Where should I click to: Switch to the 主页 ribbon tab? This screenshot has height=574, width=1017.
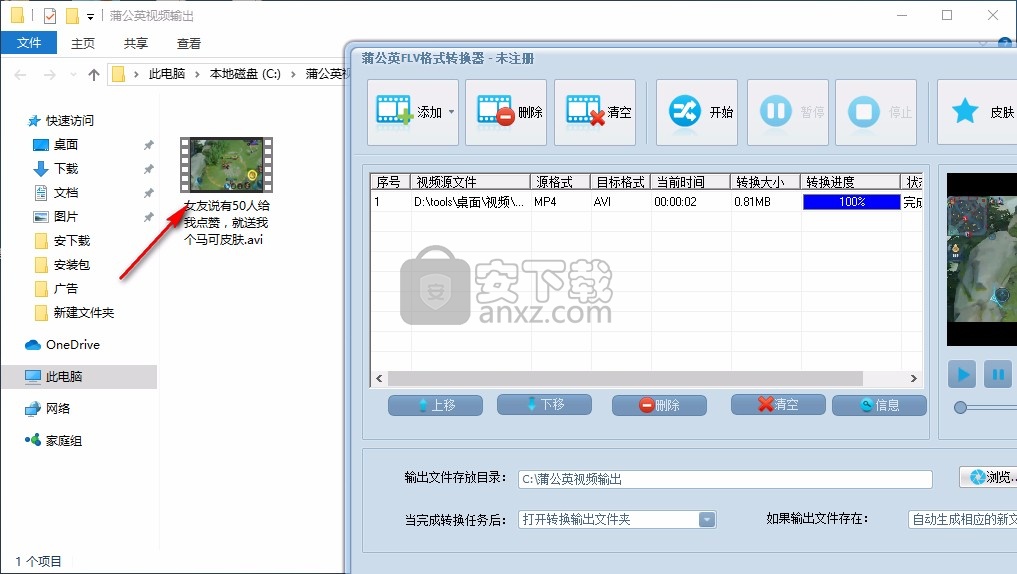[x=83, y=43]
